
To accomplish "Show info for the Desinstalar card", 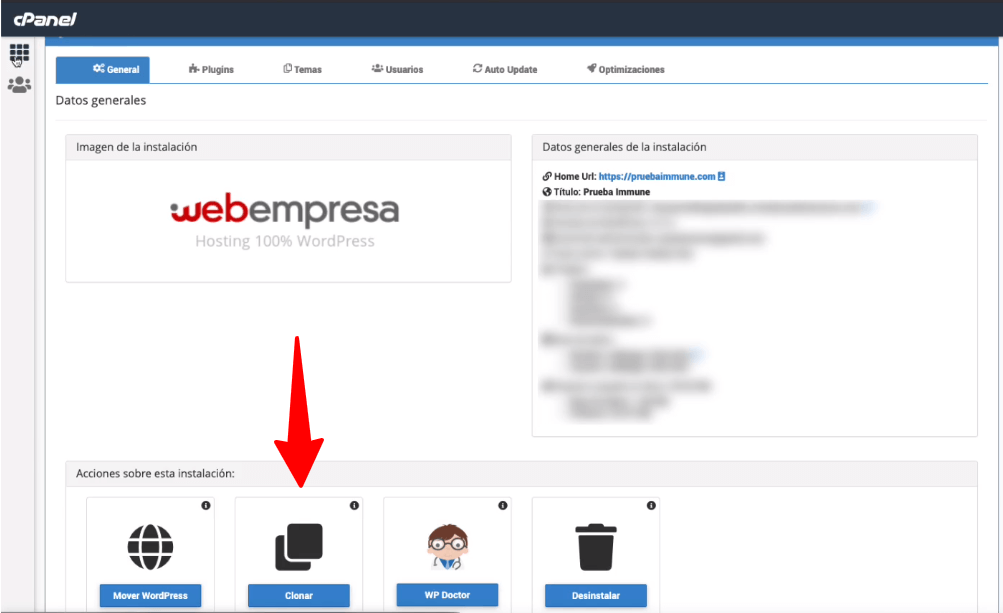I will (x=650, y=506).
